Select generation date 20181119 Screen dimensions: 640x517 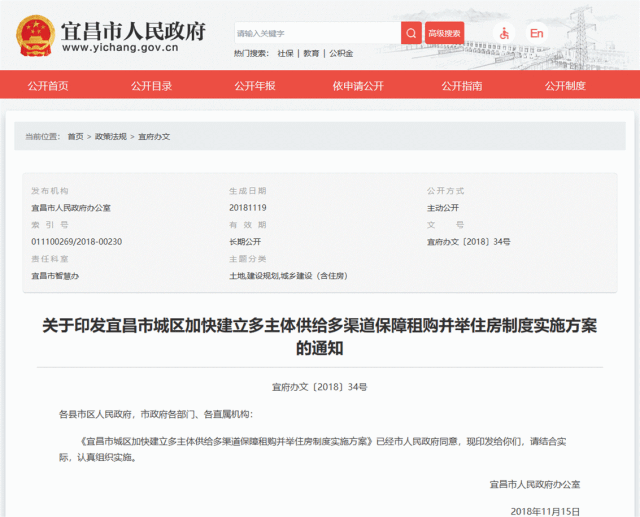point(248,208)
